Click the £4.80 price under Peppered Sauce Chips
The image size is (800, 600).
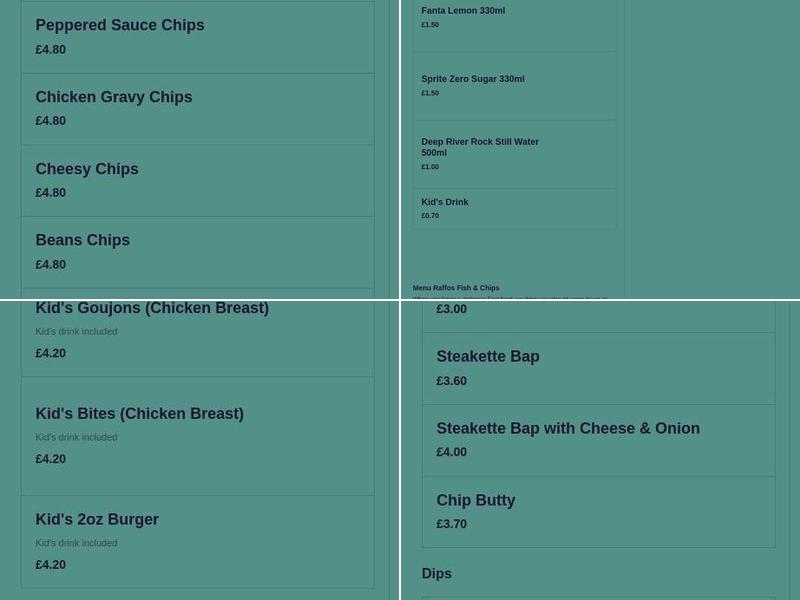(51, 49)
